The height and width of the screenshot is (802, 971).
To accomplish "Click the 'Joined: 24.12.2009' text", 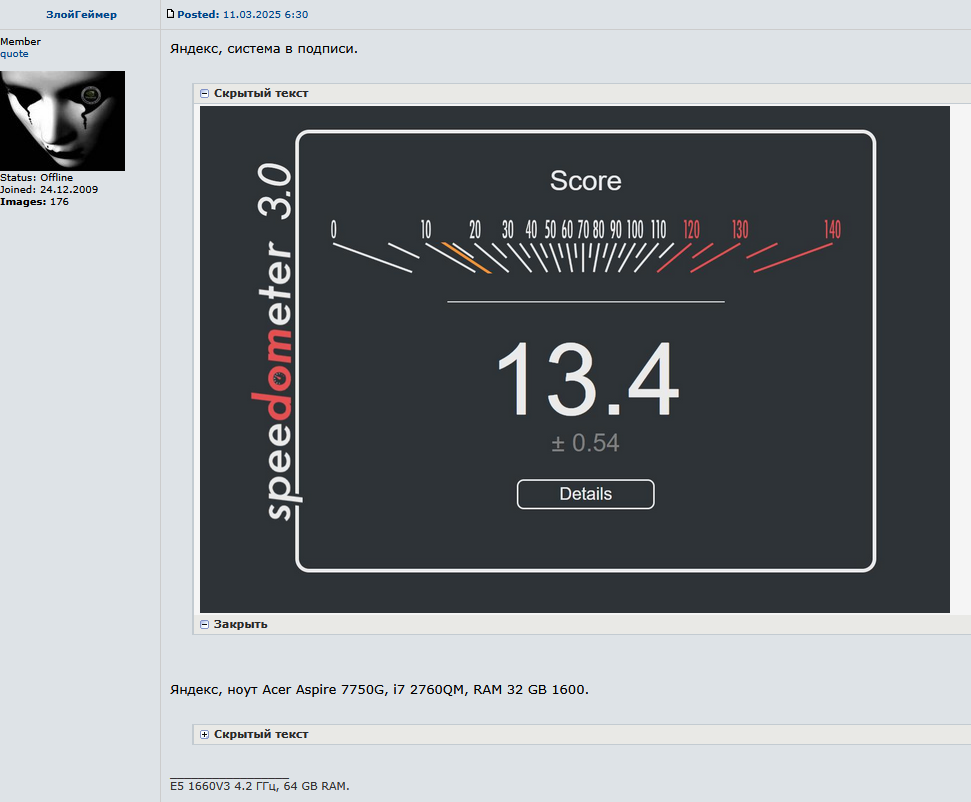I will click(x=49, y=190).
